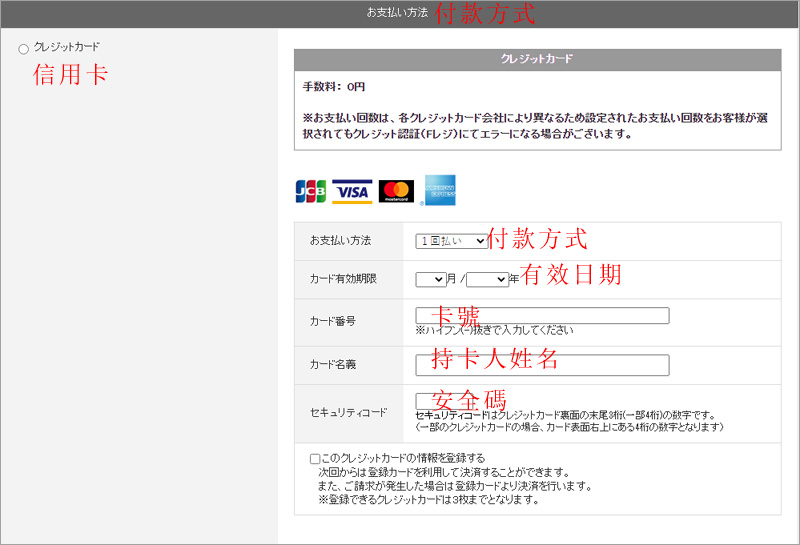The height and width of the screenshot is (545, 800).
Task: Expand the expiration month dropdown
Action: tap(430, 279)
